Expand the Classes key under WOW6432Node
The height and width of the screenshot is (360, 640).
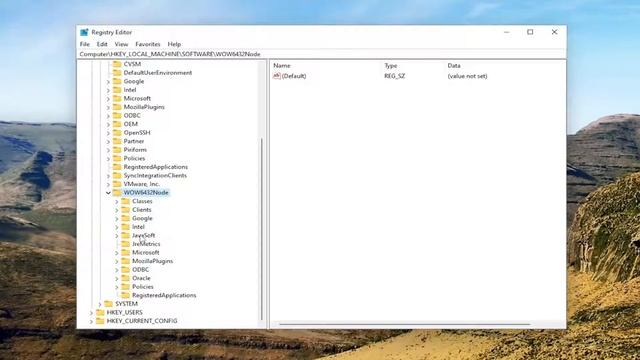[117, 202]
